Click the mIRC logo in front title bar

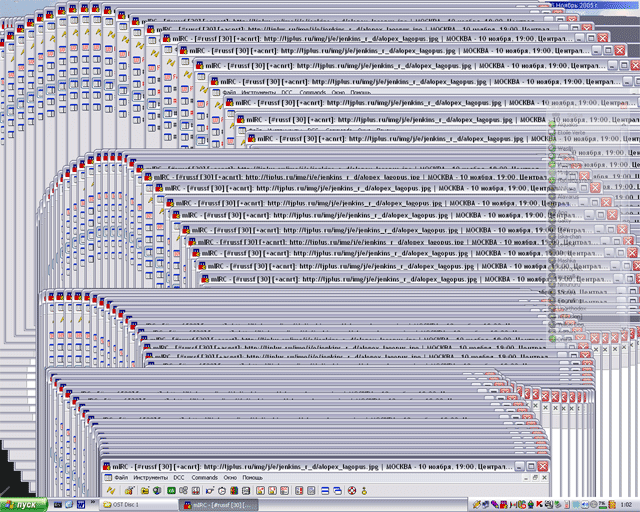(107, 466)
